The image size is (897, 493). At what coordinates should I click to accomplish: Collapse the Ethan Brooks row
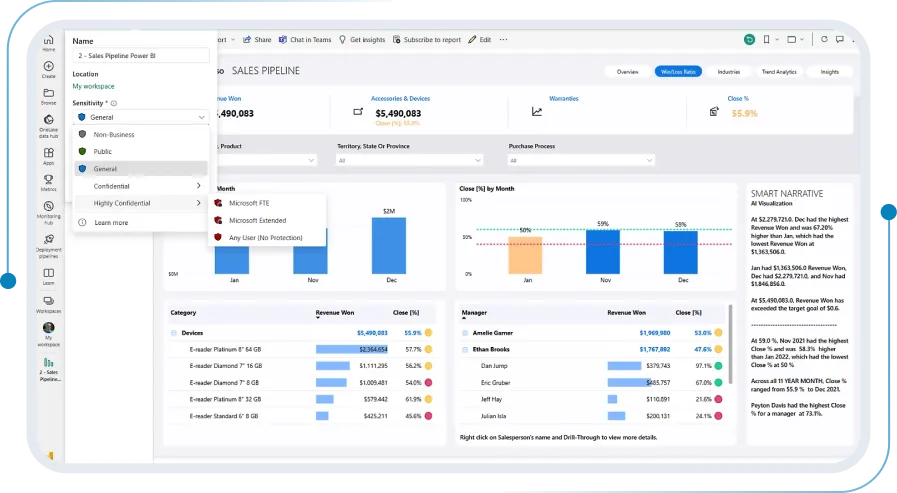coord(465,349)
